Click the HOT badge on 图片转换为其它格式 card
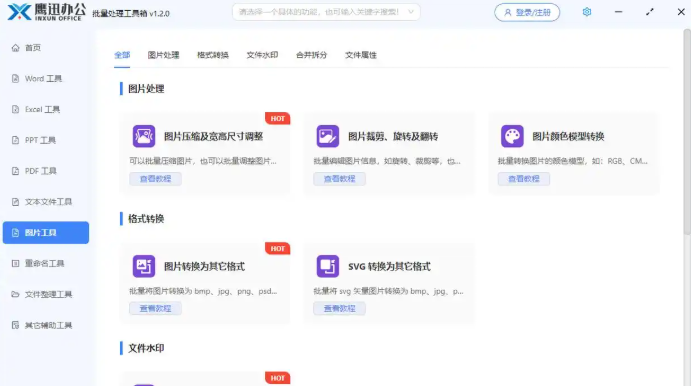 pos(278,249)
